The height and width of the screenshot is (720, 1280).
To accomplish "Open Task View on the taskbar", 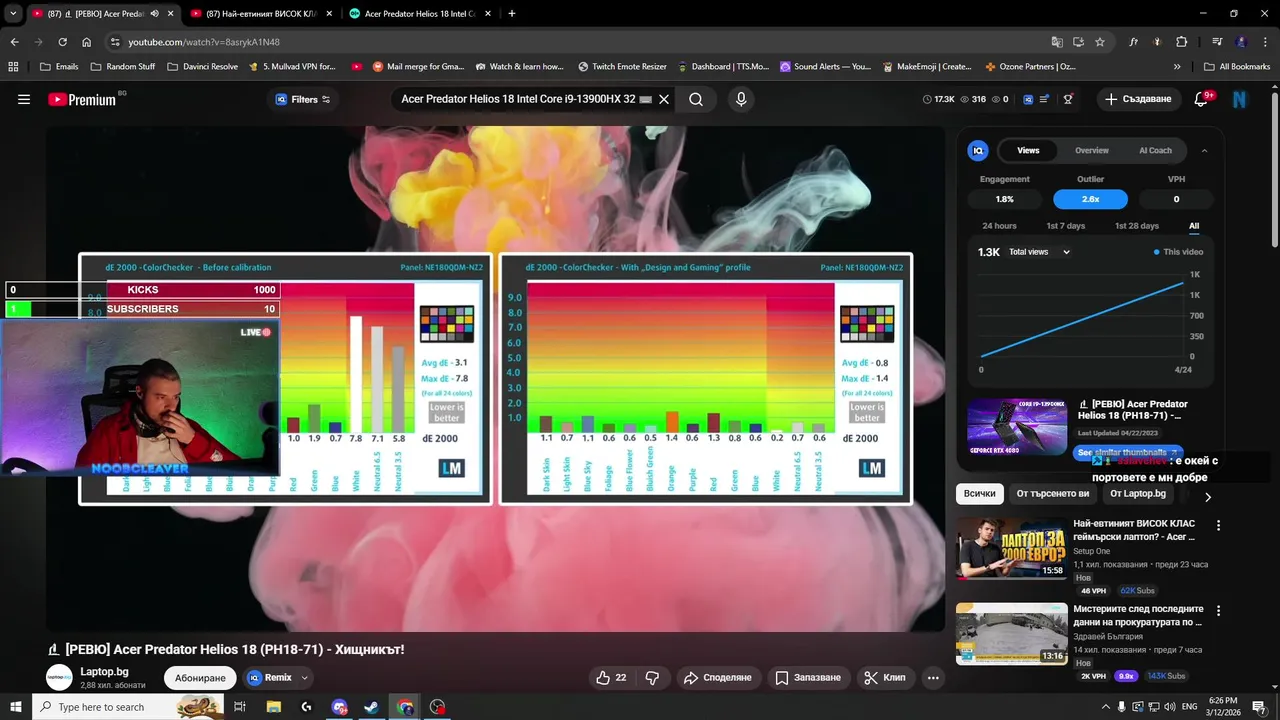I will [x=240, y=707].
